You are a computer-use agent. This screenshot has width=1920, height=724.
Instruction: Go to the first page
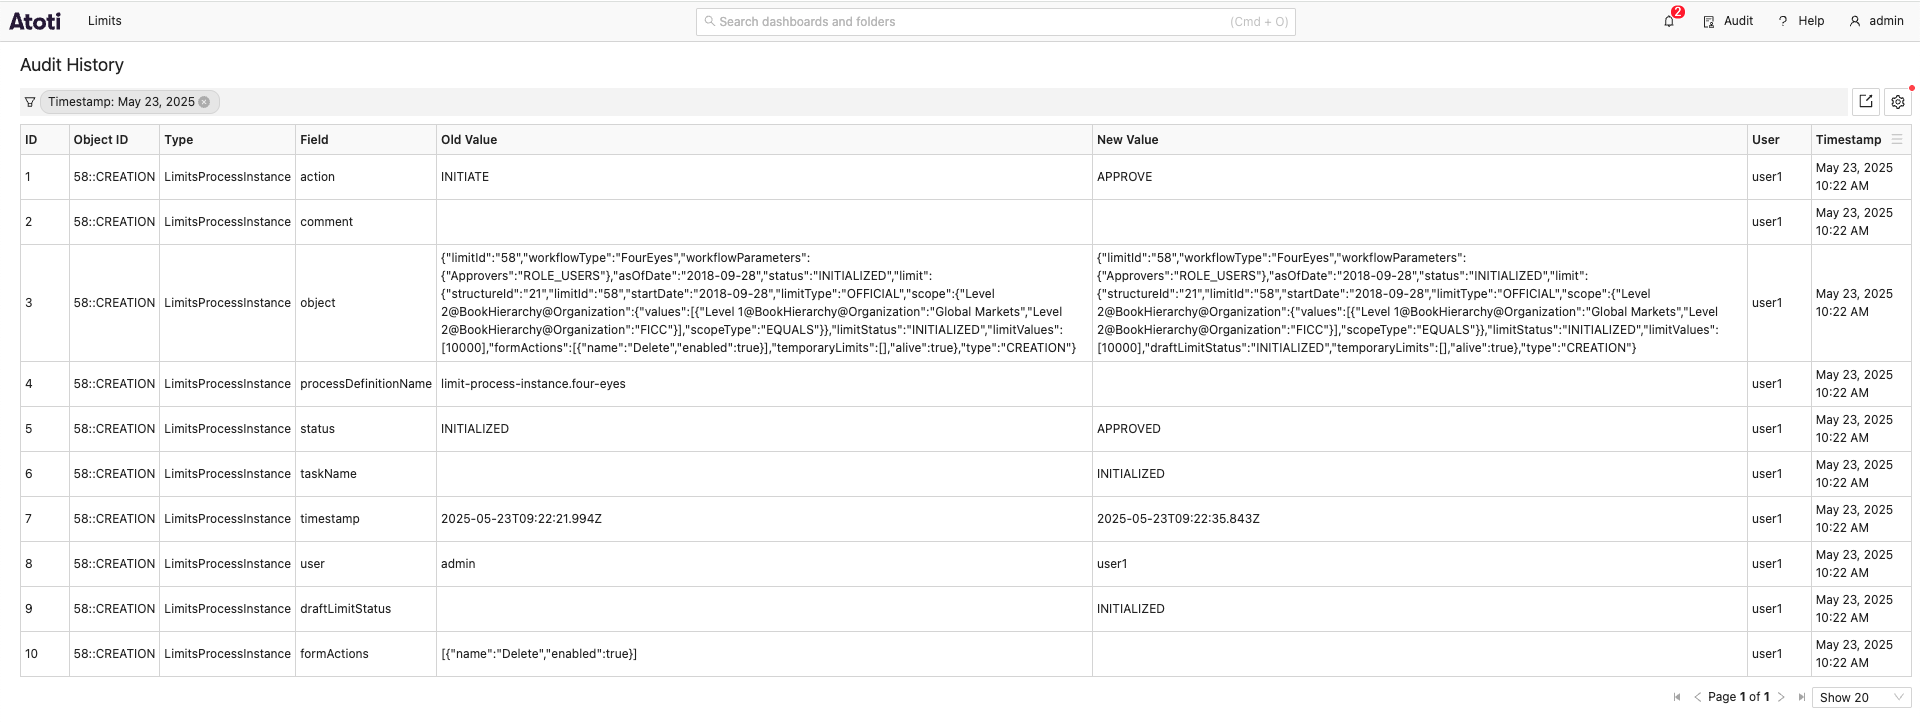[1677, 697]
